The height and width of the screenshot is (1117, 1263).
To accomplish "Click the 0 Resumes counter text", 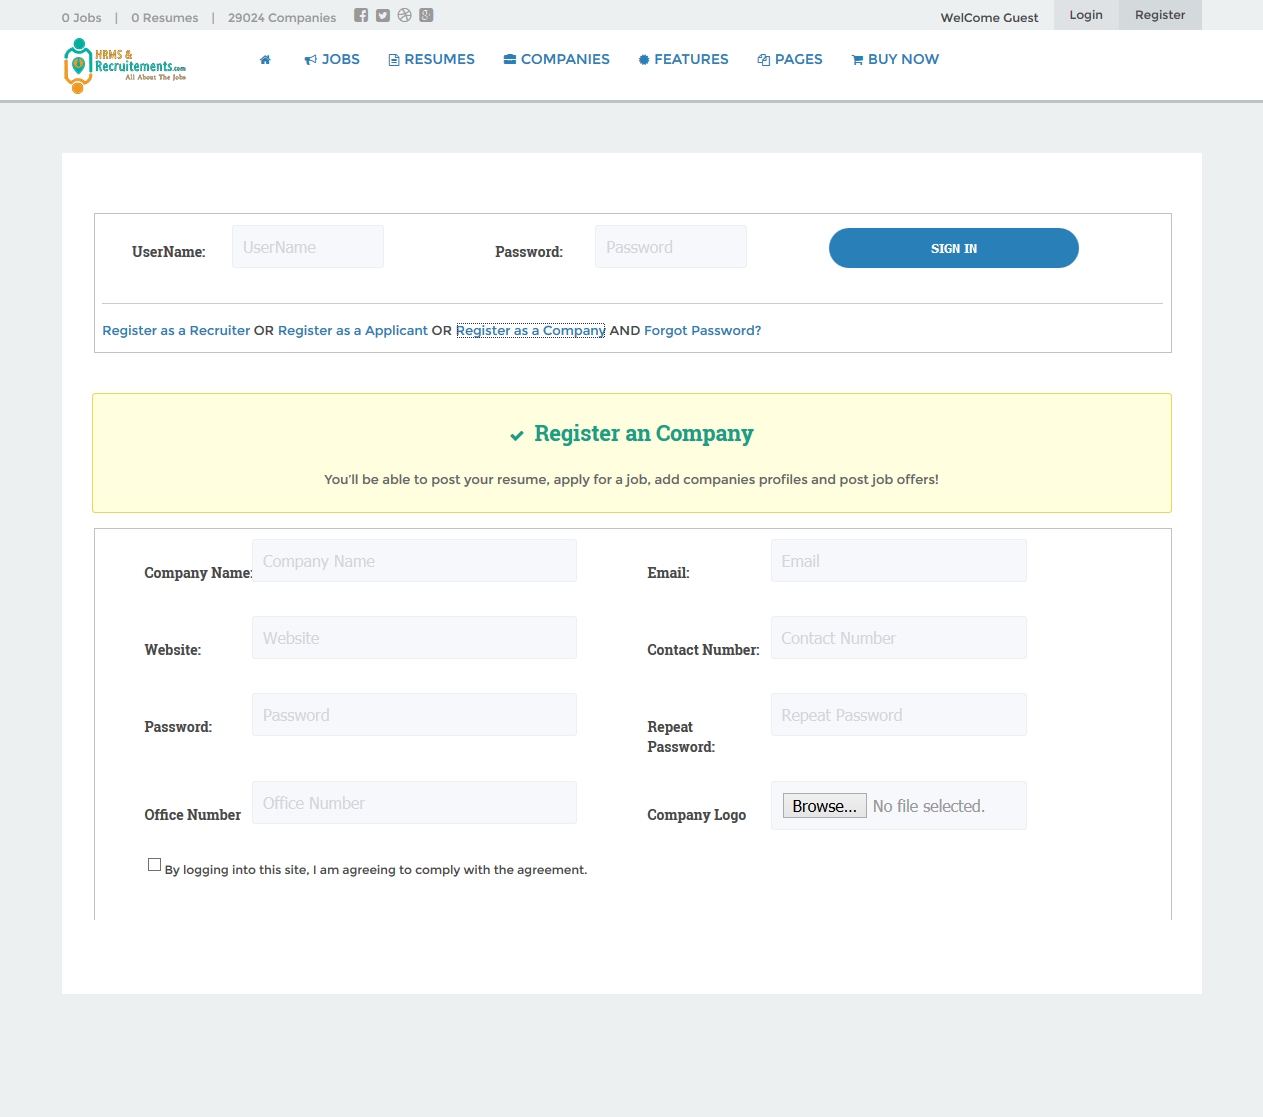I will [165, 18].
